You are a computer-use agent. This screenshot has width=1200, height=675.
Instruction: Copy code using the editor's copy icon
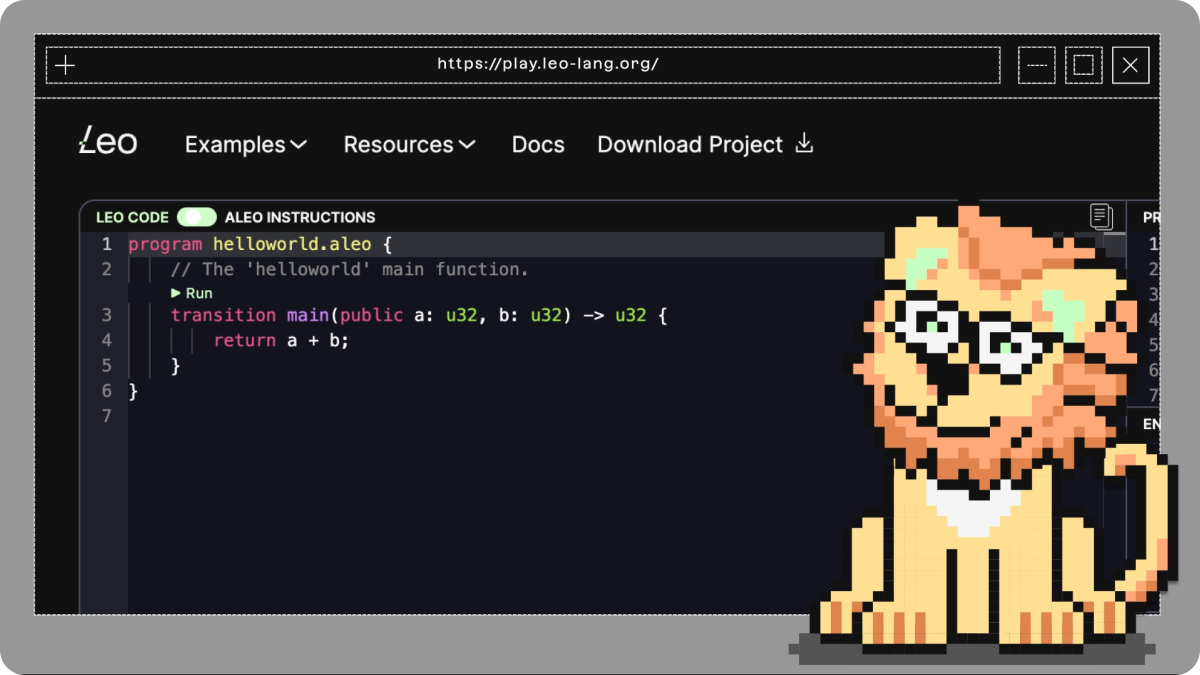(1101, 216)
